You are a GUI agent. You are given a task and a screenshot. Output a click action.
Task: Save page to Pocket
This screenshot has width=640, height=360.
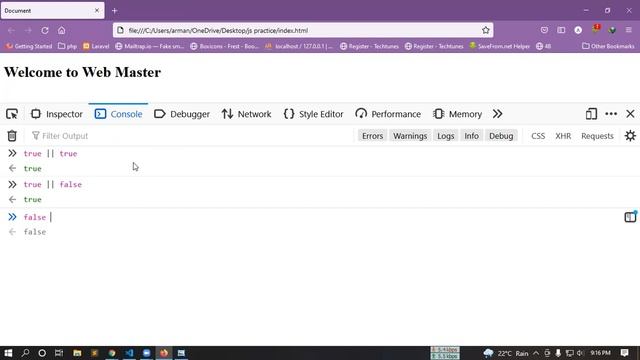pyautogui.click(x=544, y=30)
